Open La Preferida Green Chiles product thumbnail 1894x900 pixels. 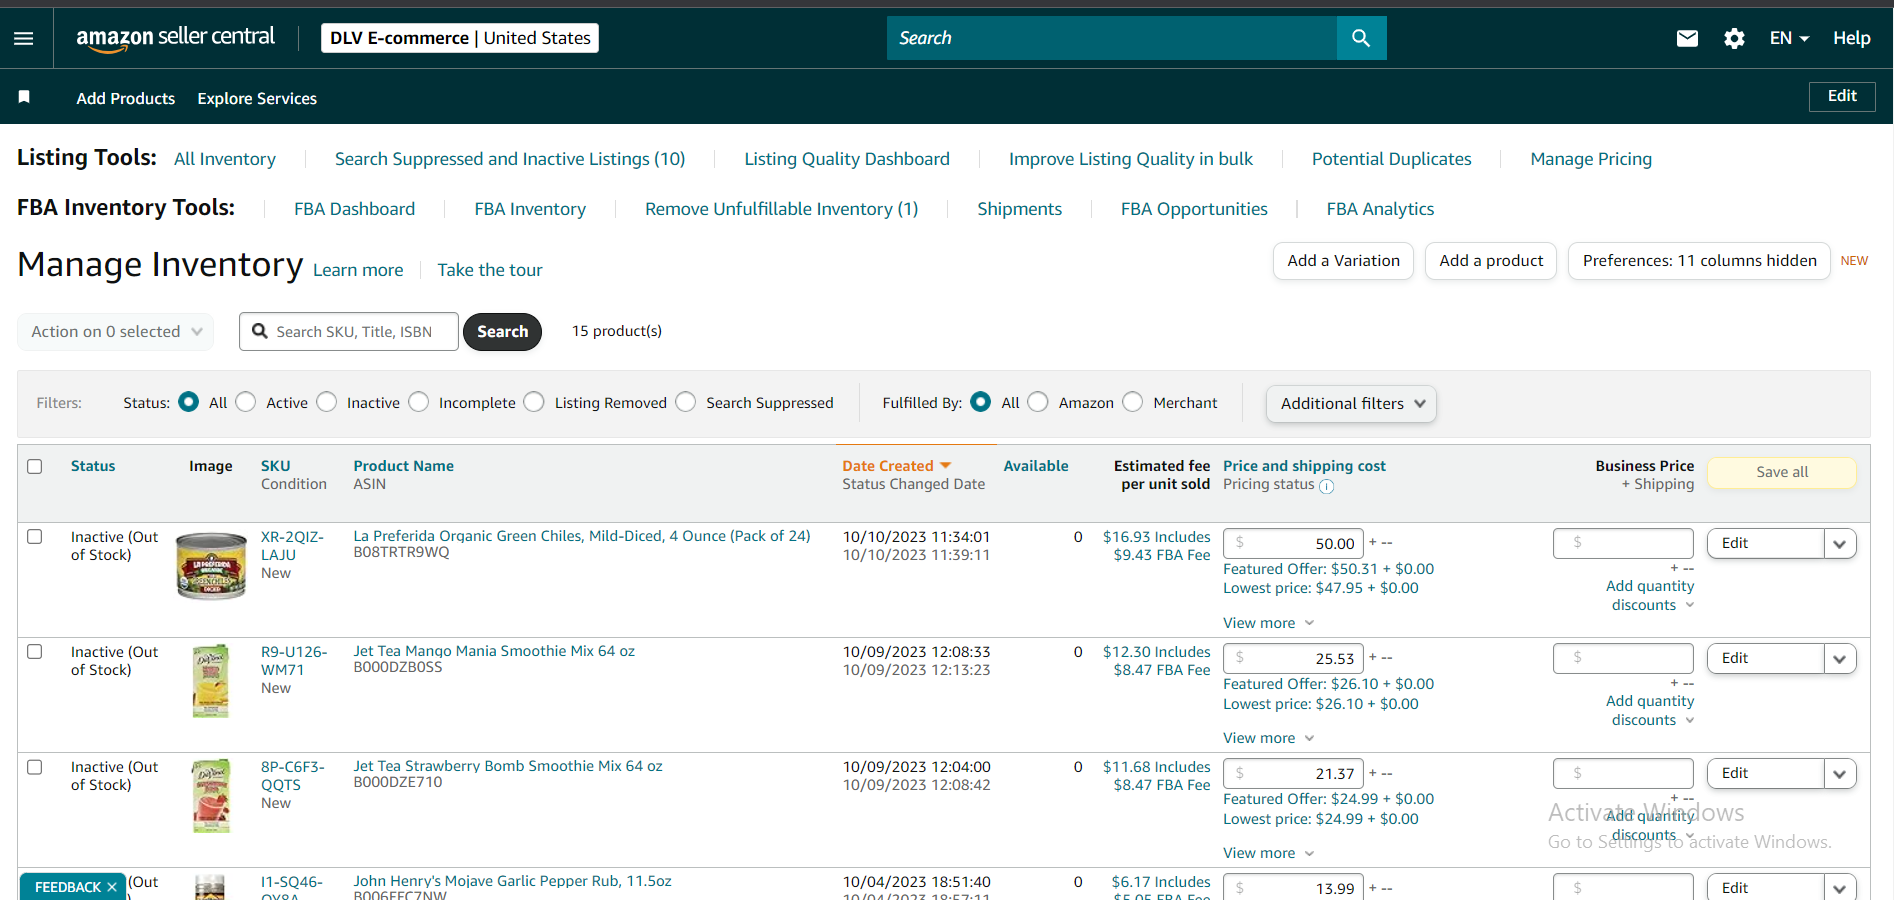[x=211, y=566]
